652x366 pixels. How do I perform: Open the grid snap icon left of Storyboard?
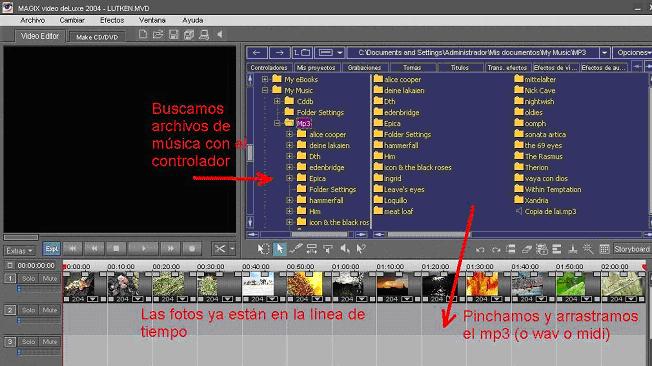[x=604, y=249]
